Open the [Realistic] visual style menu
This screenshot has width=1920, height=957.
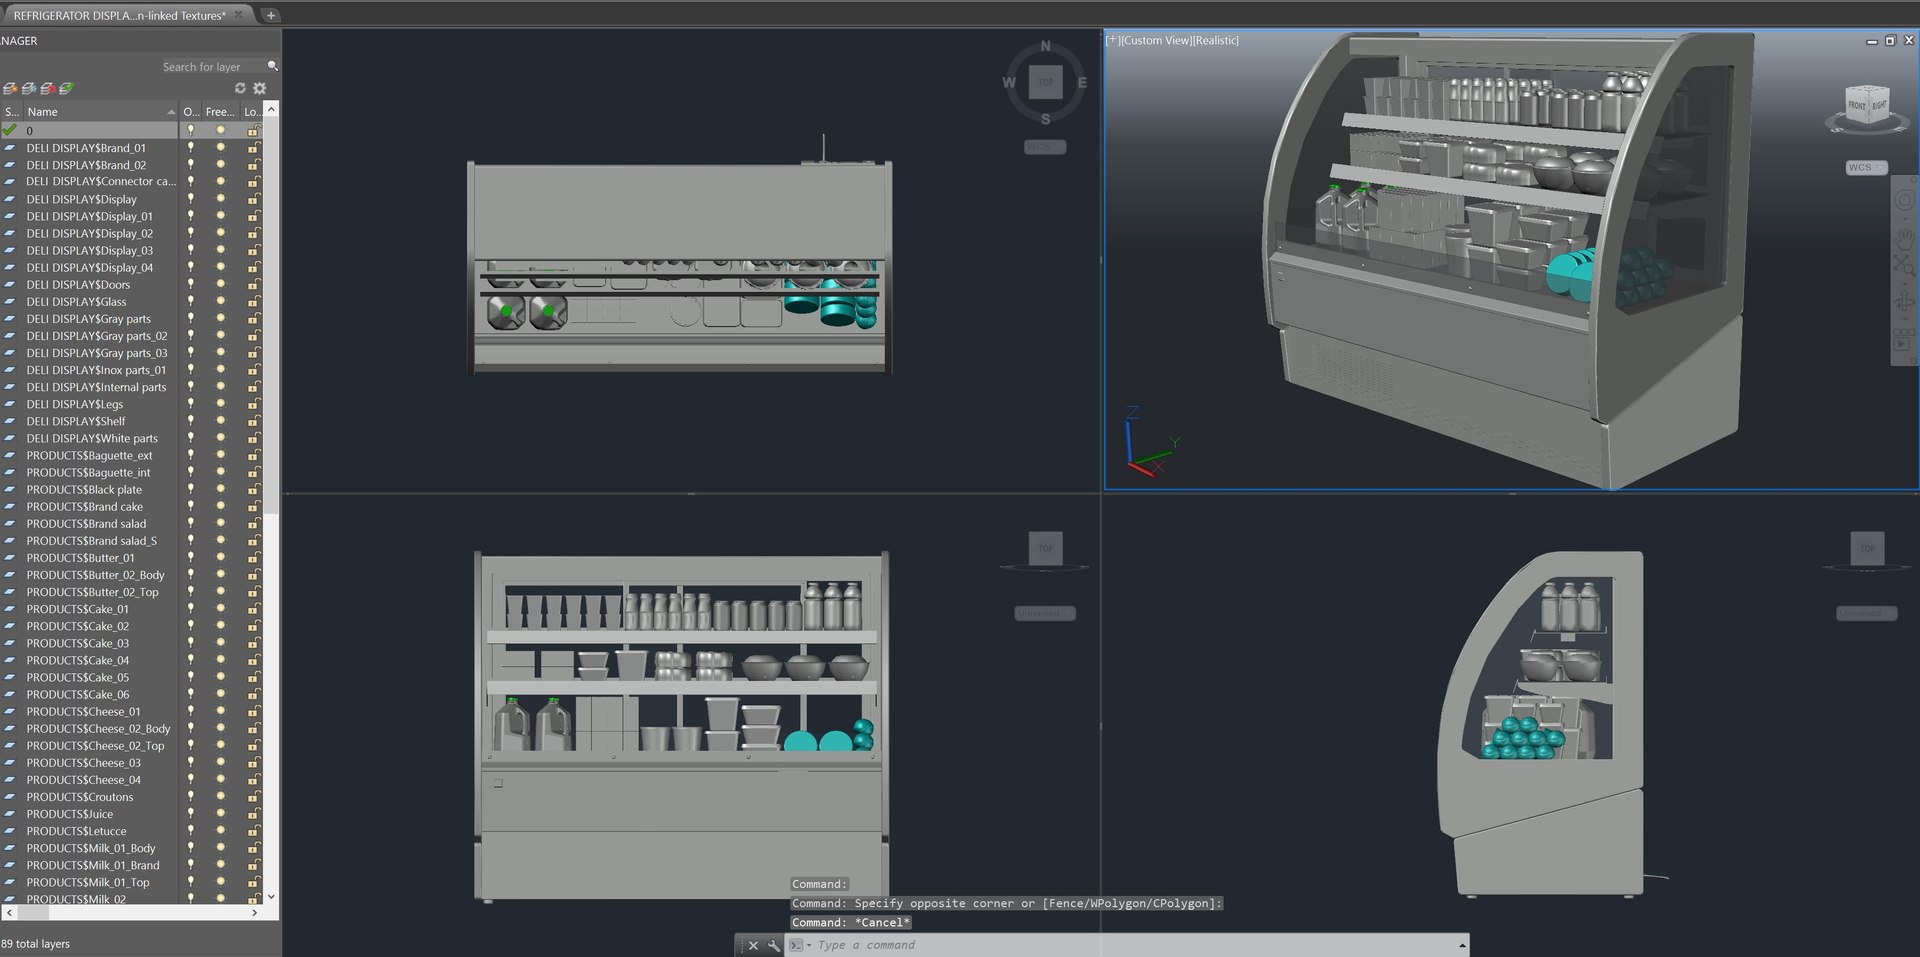click(x=1215, y=40)
